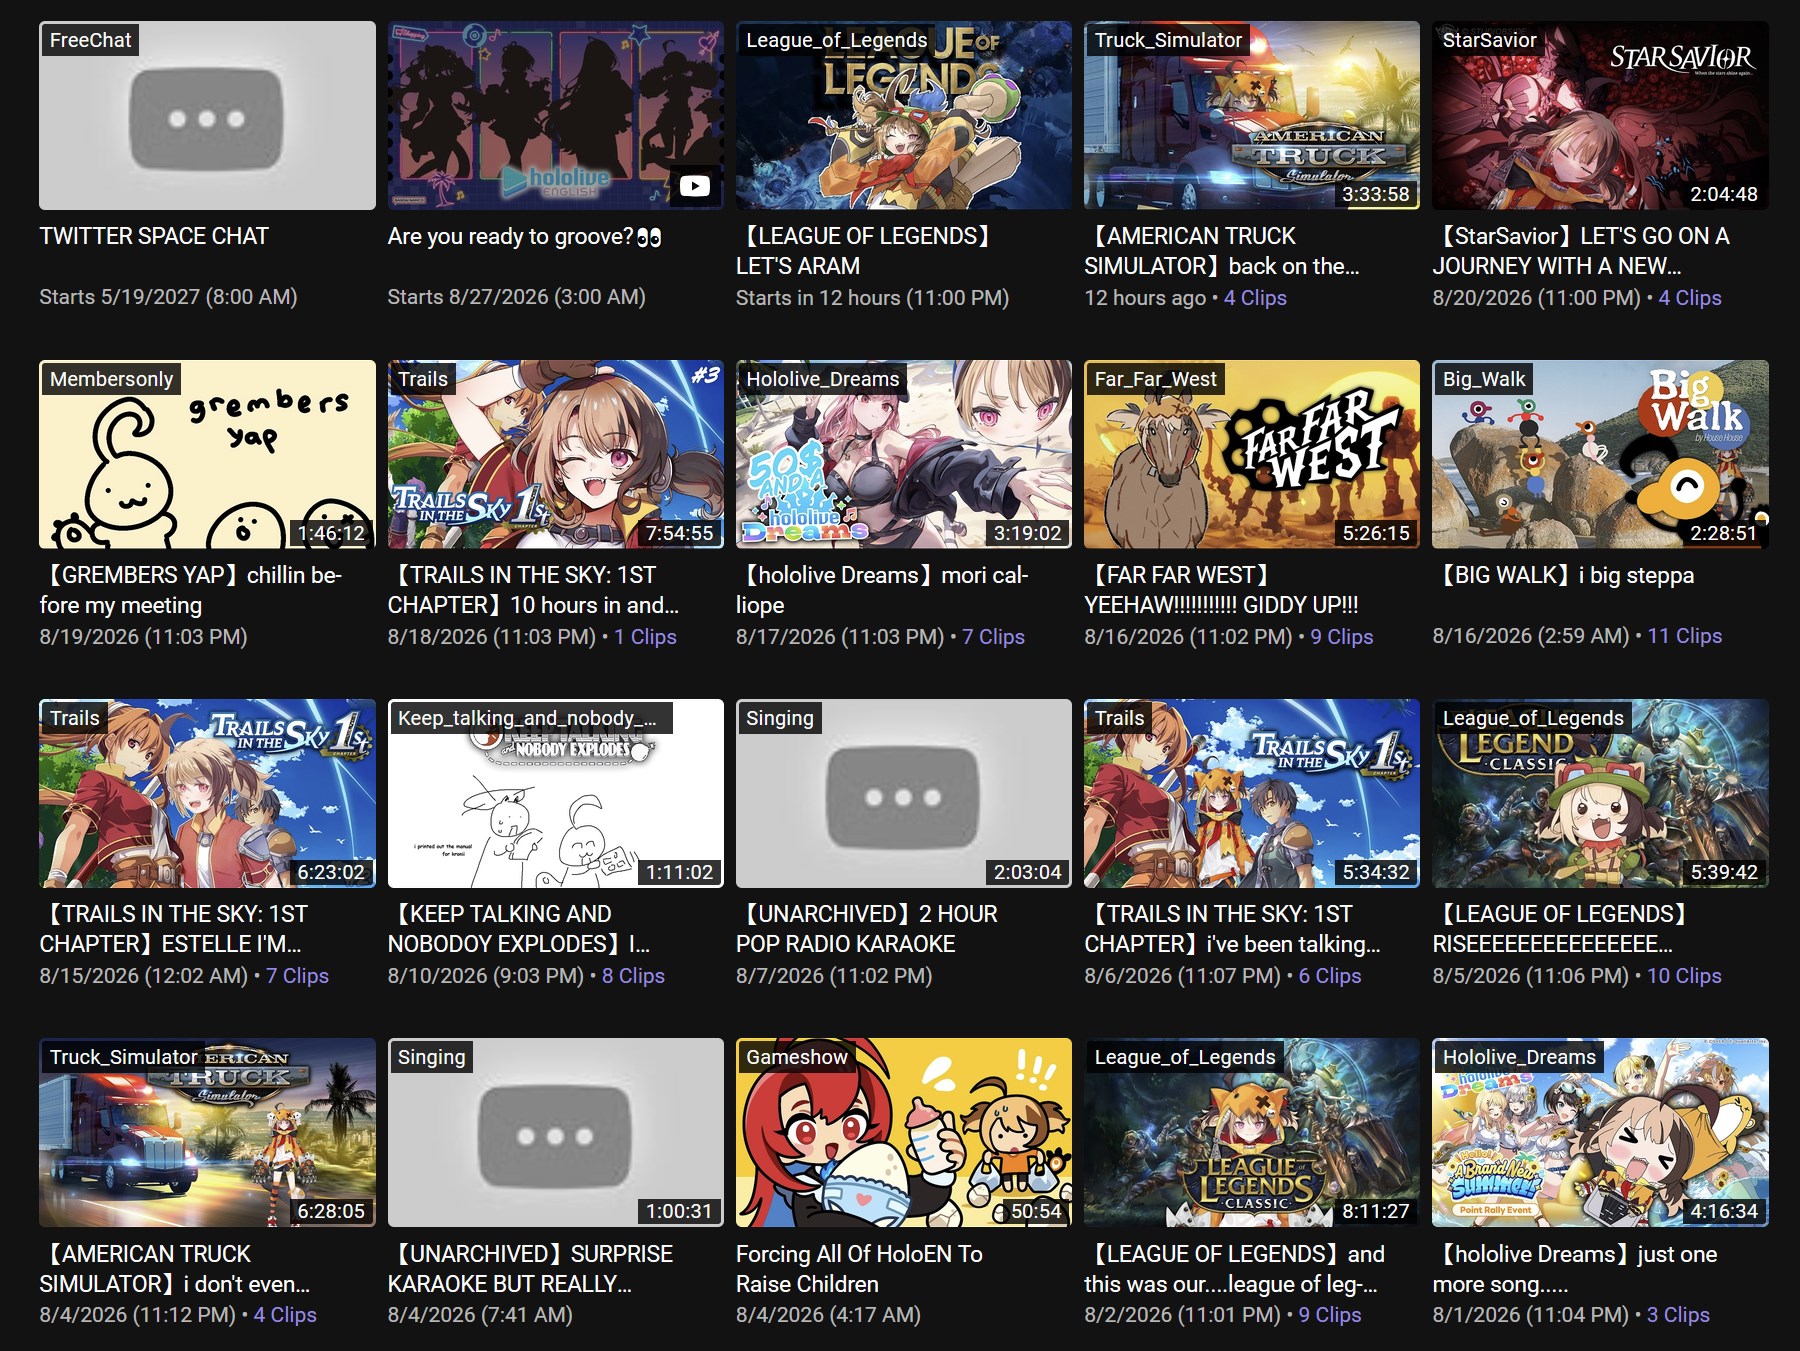Open the title Are you ready to groove?

tap(525, 237)
